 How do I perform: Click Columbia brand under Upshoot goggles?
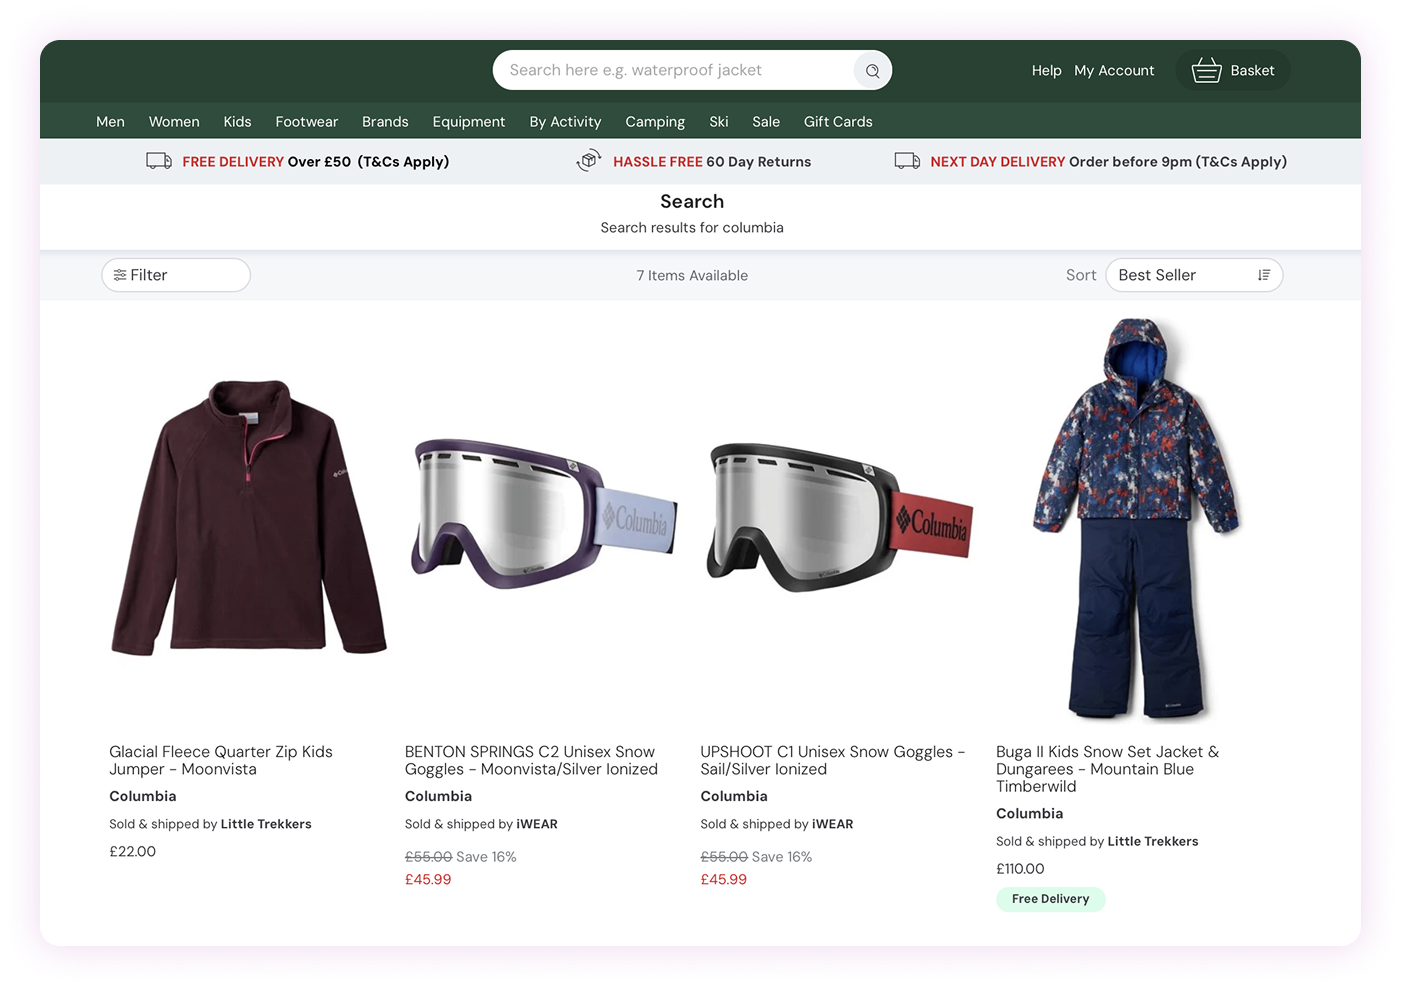pyautogui.click(x=734, y=796)
